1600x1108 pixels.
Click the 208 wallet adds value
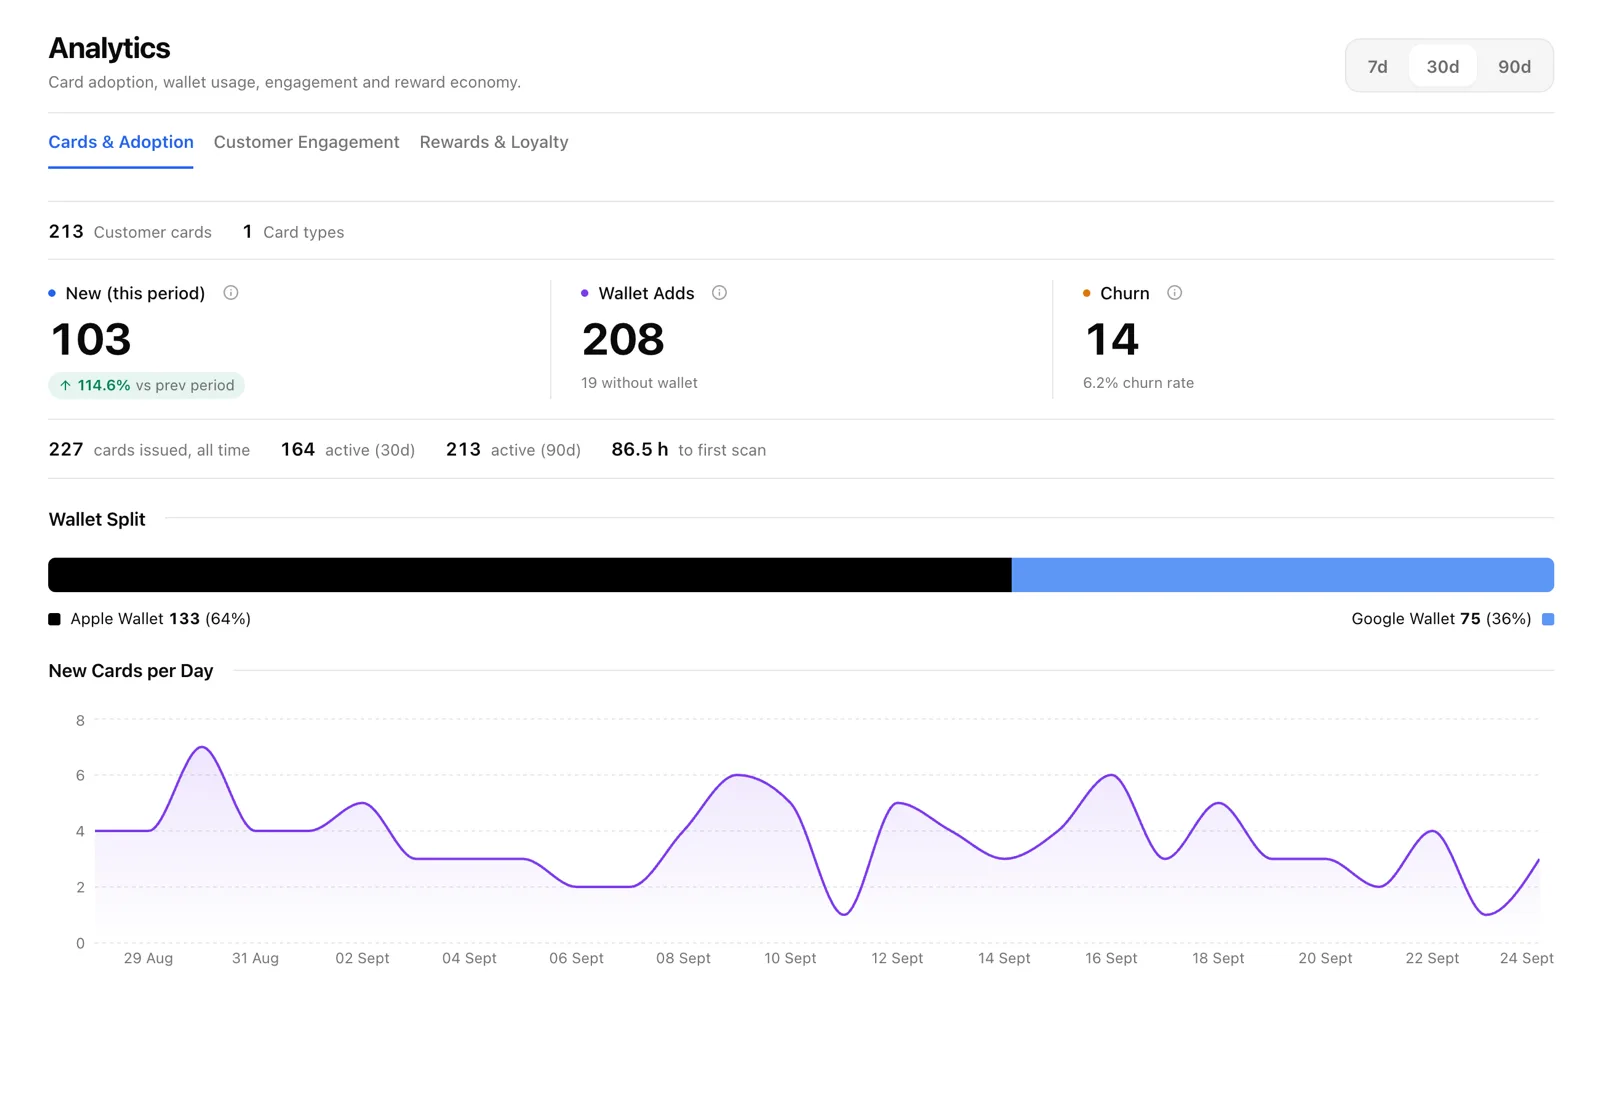623,340
